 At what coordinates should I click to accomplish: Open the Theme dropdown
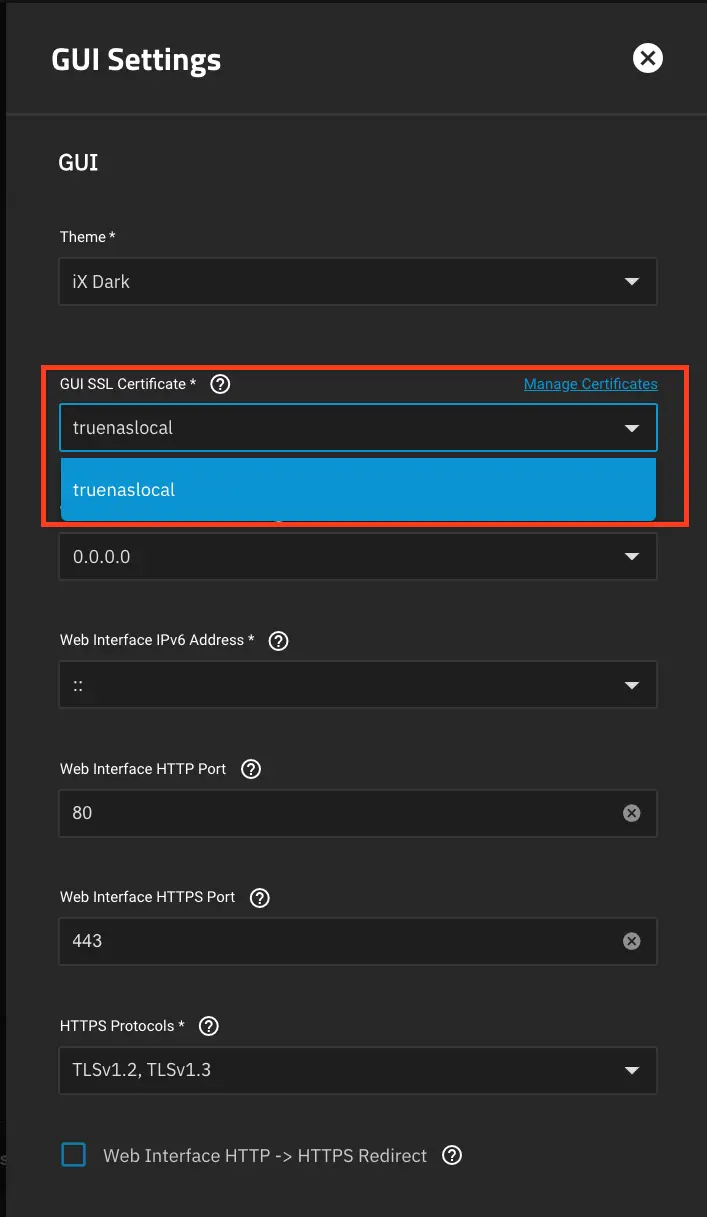click(x=632, y=281)
